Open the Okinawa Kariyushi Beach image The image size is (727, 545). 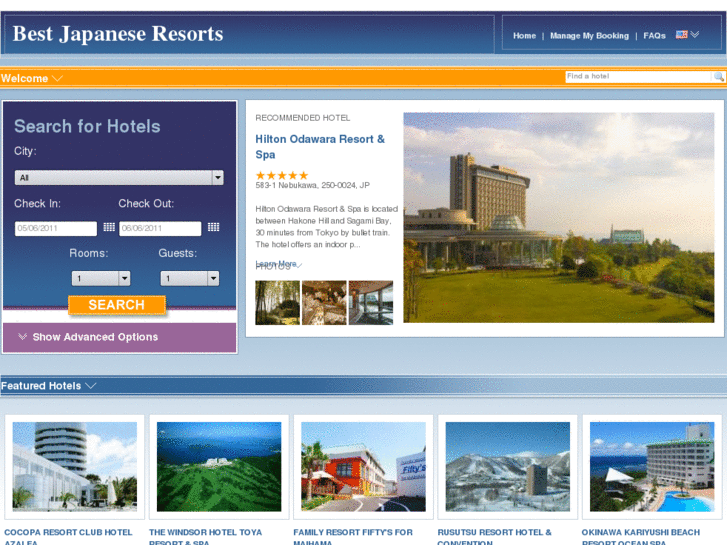coord(652,467)
